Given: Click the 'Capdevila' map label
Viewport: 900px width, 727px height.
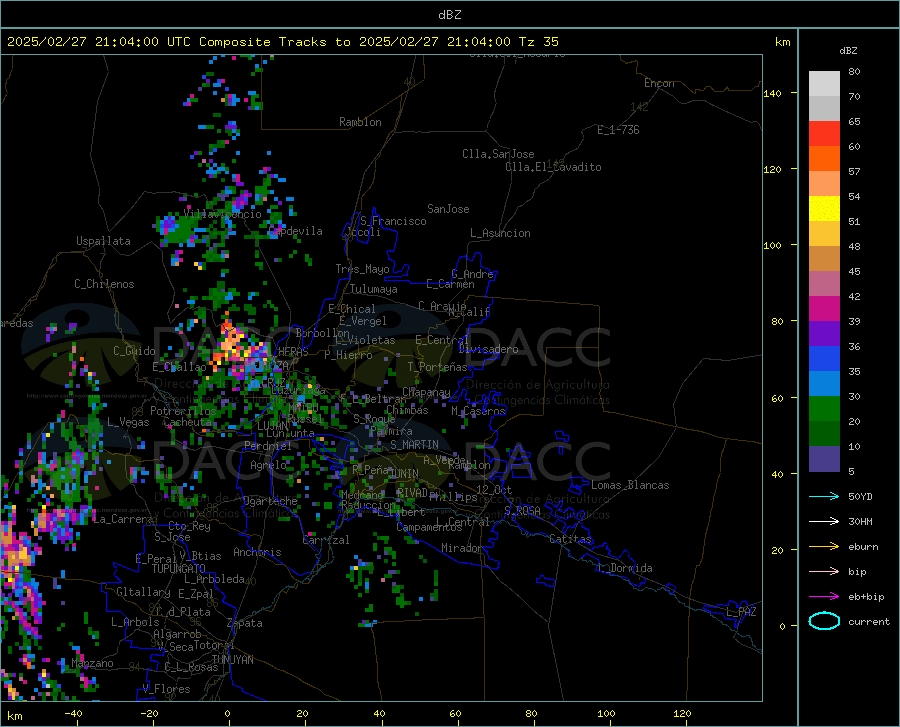Looking at the screenshot, I should pyautogui.click(x=295, y=231).
